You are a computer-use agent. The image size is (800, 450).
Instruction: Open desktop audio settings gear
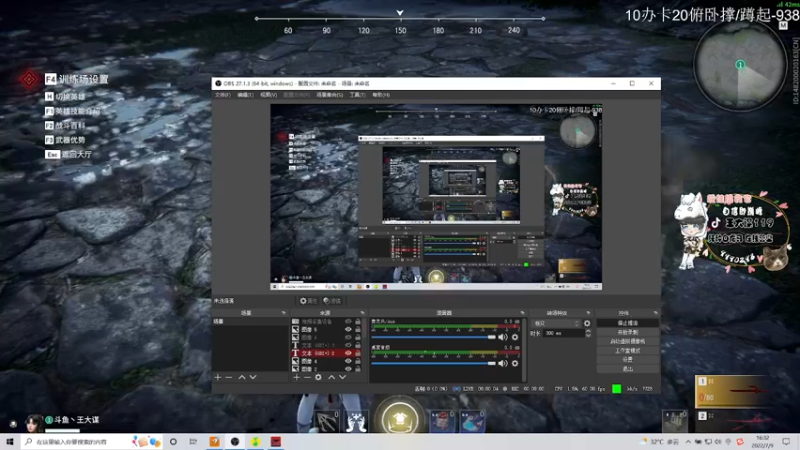point(515,363)
